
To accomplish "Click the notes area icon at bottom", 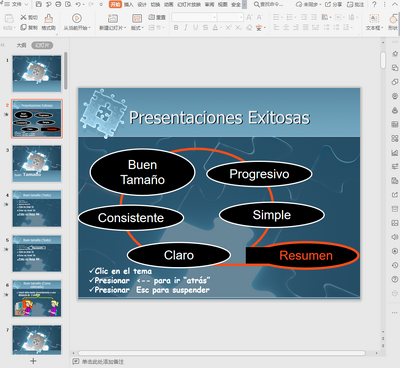I will (76, 361).
